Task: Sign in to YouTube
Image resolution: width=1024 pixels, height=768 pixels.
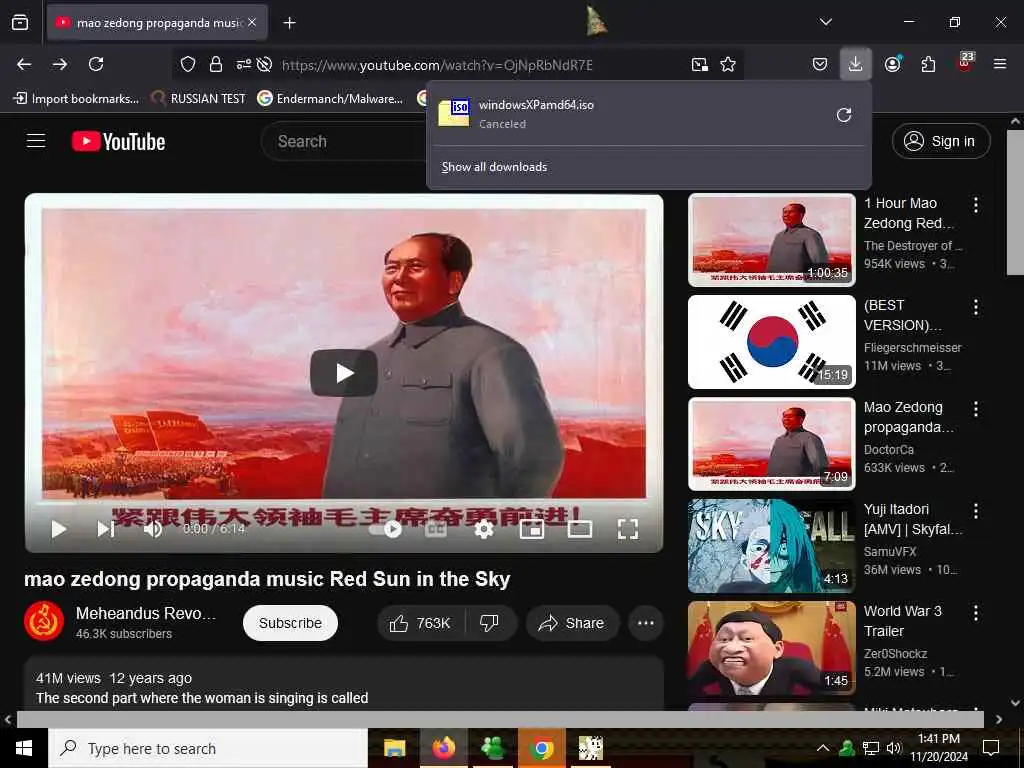Action: click(x=941, y=141)
